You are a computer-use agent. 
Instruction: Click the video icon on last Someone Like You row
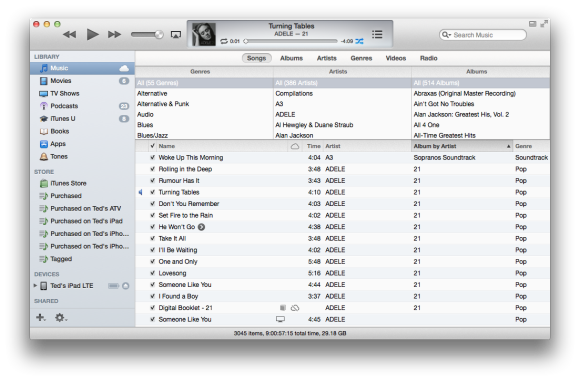pos(280,319)
